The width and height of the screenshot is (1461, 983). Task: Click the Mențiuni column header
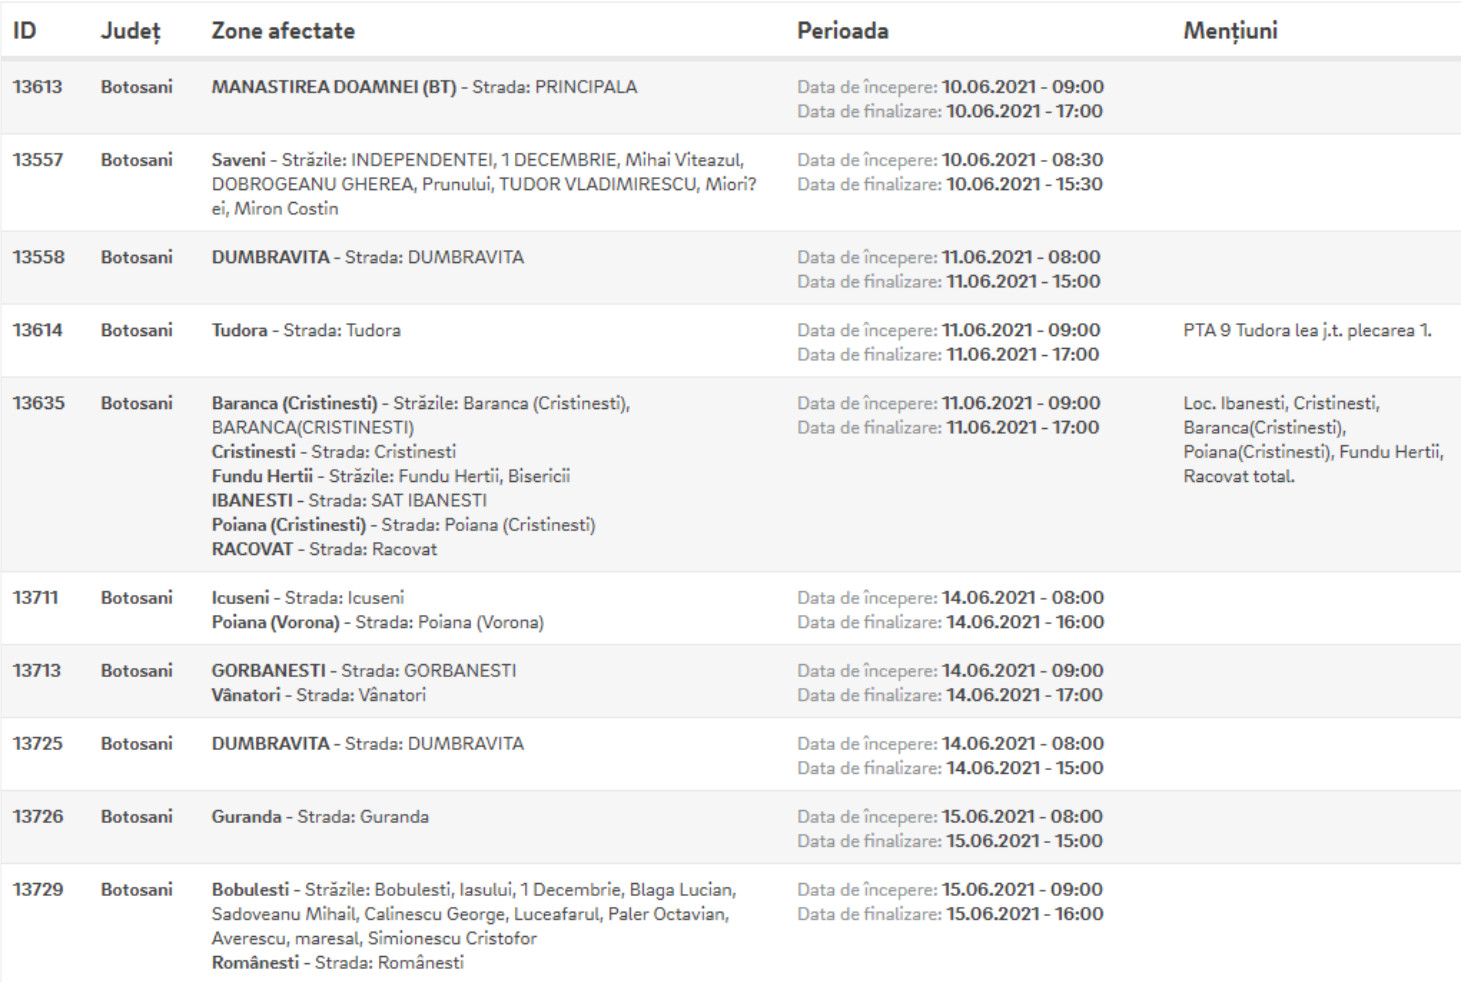(1230, 31)
